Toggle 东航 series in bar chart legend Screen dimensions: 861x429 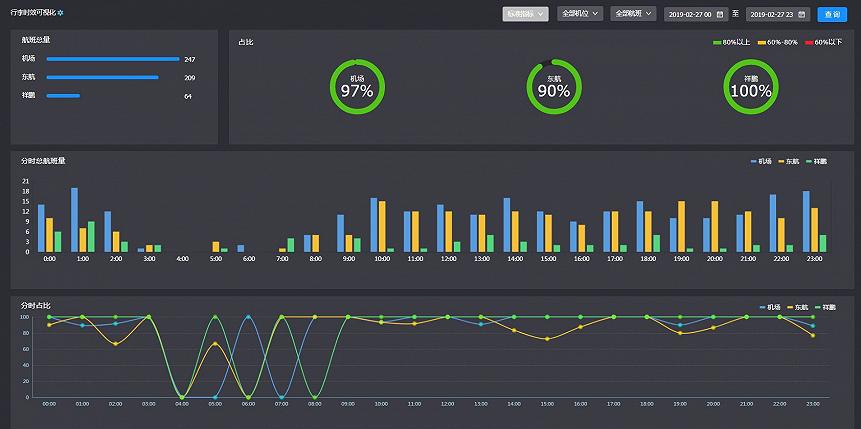click(782, 160)
